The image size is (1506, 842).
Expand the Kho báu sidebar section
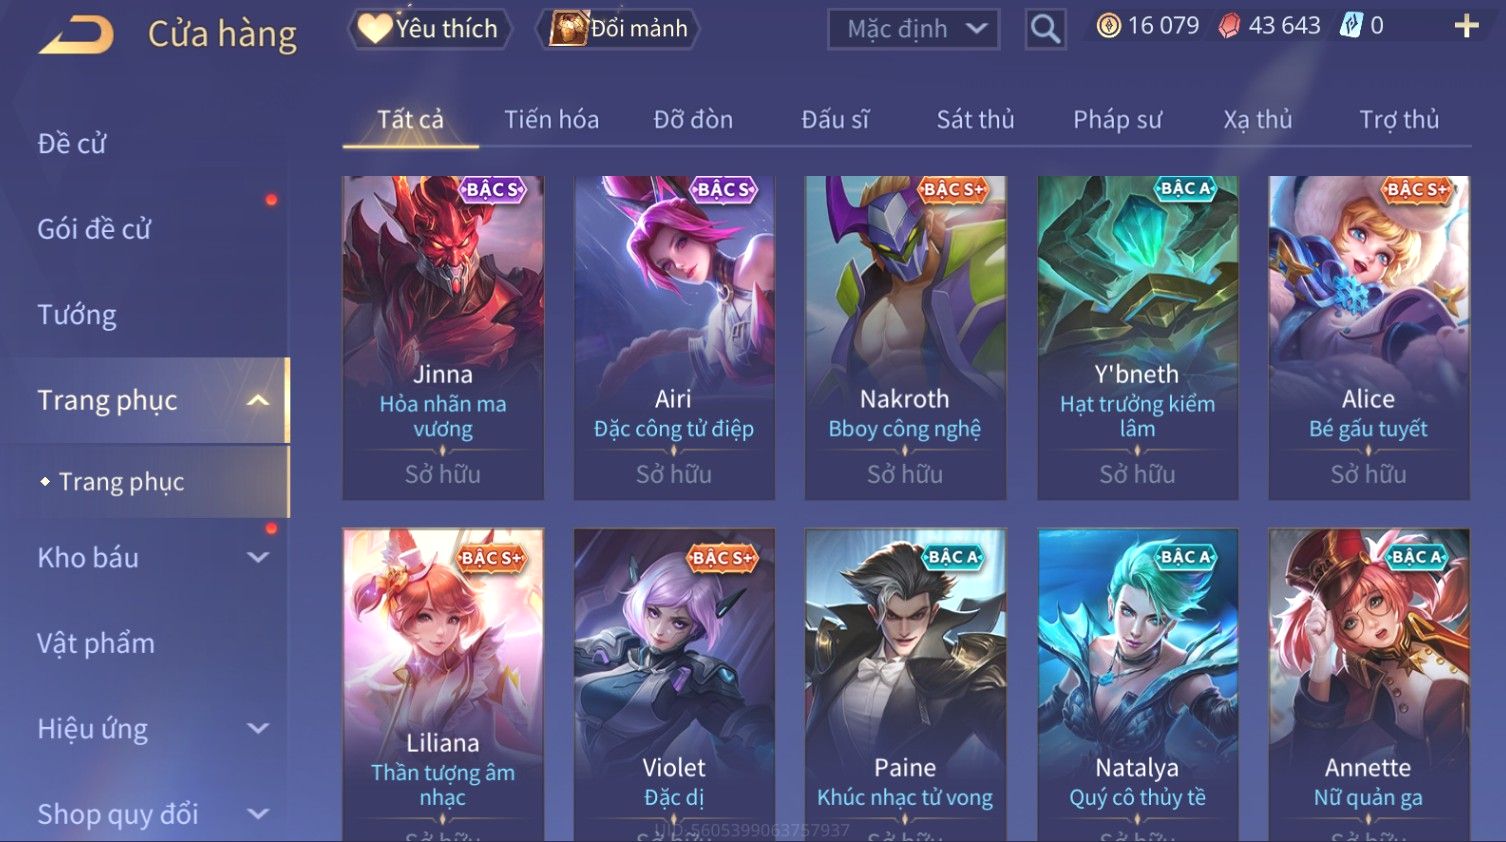point(258,558)
